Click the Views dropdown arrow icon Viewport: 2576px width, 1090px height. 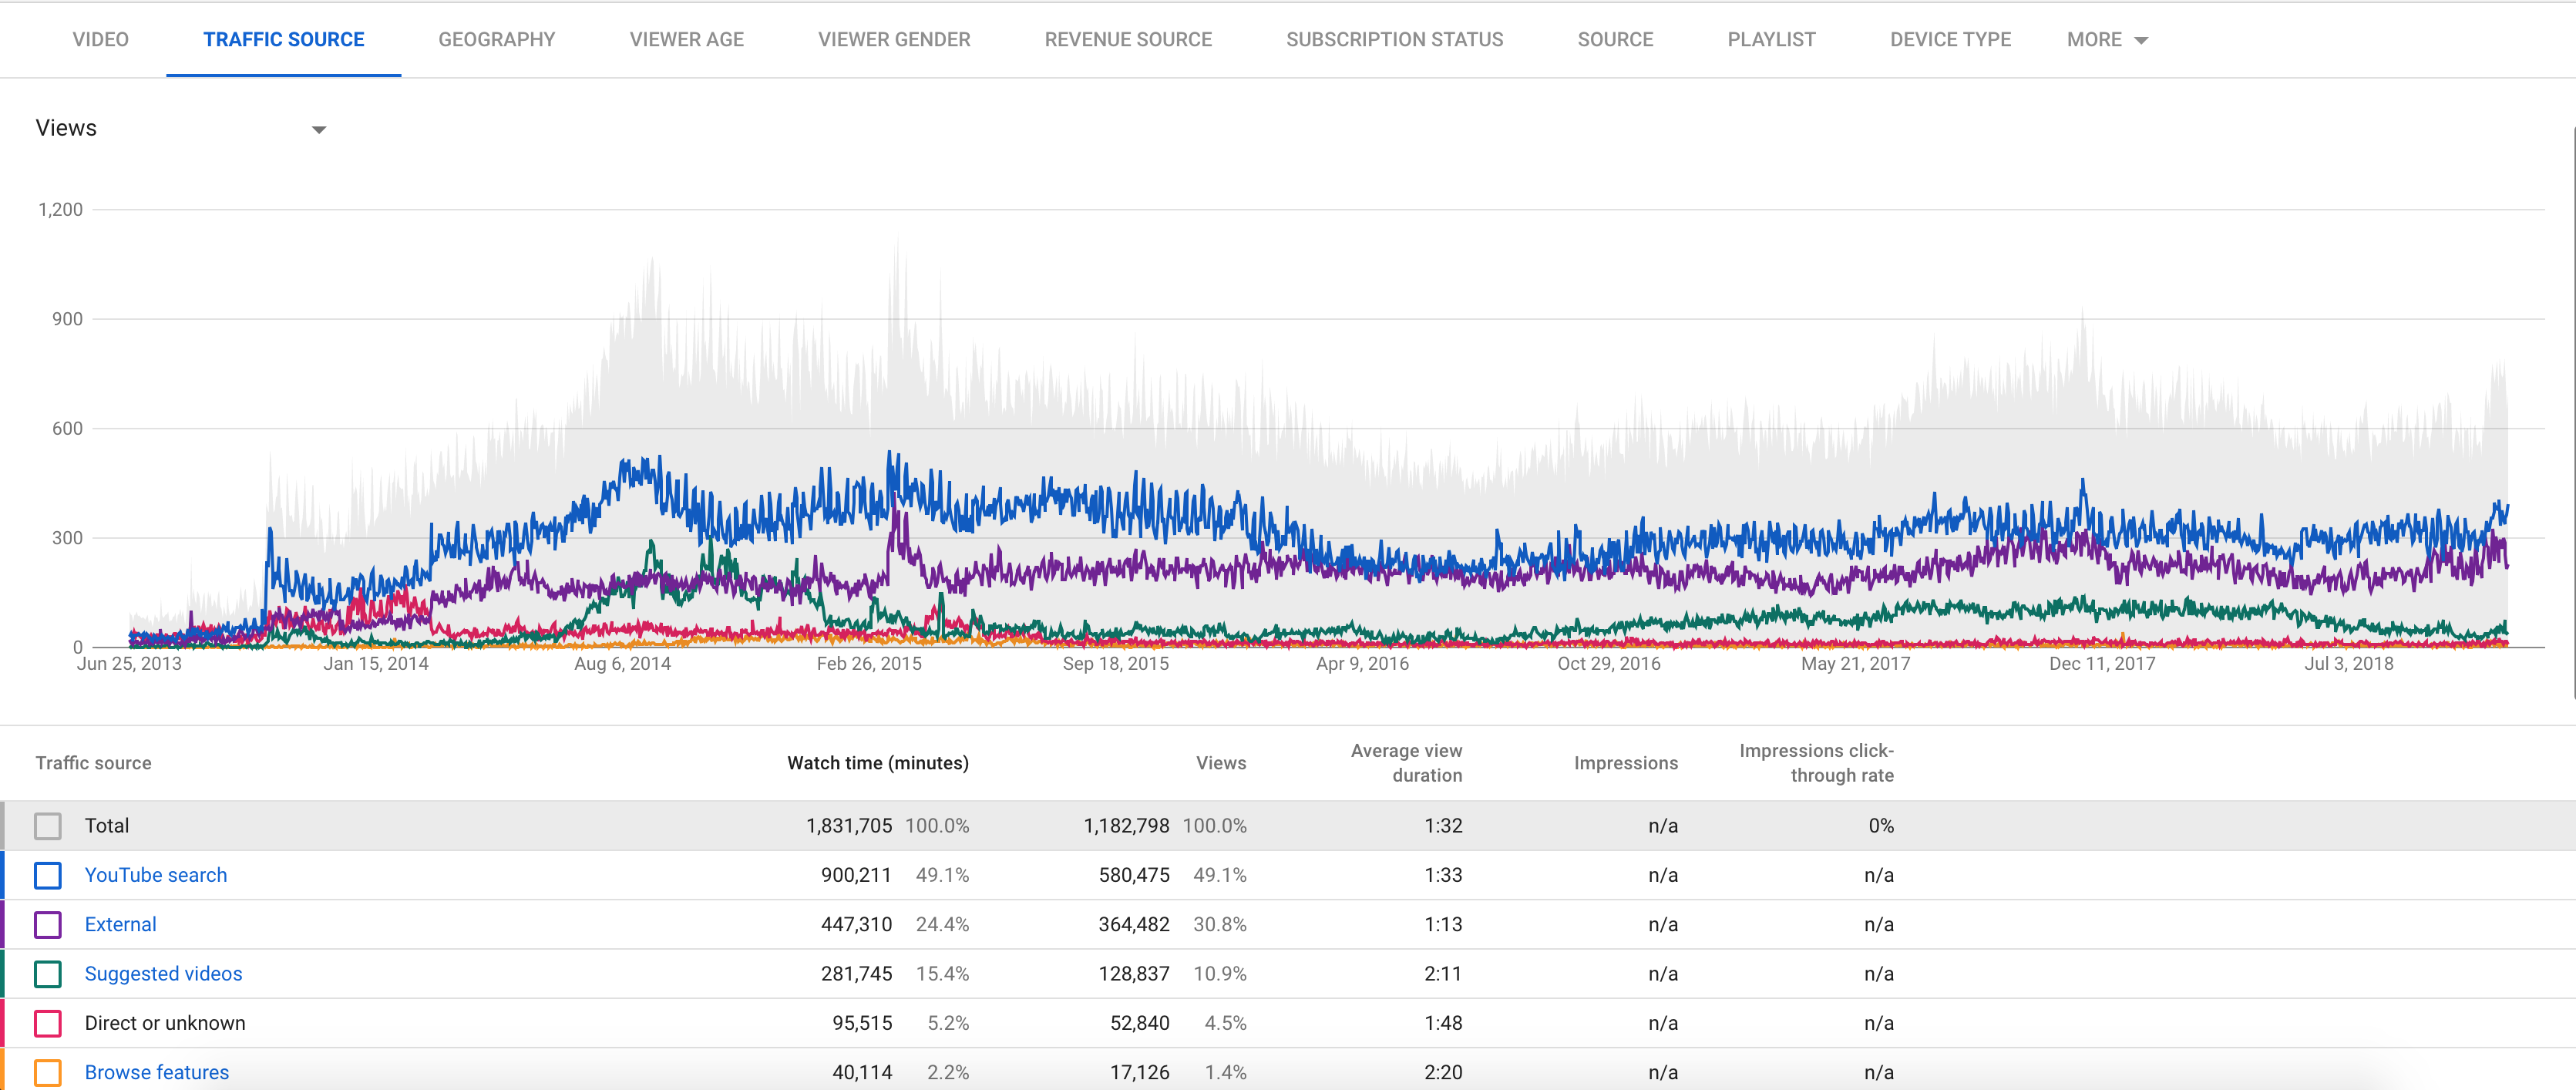point(319,130)
